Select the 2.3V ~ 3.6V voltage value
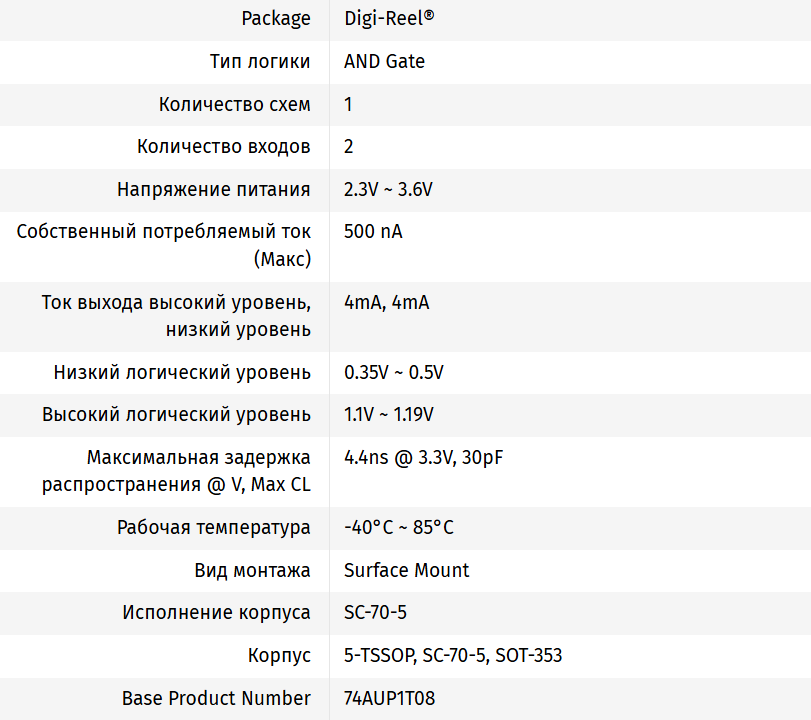This screenshot has height=720, width=811. point(388,190)
